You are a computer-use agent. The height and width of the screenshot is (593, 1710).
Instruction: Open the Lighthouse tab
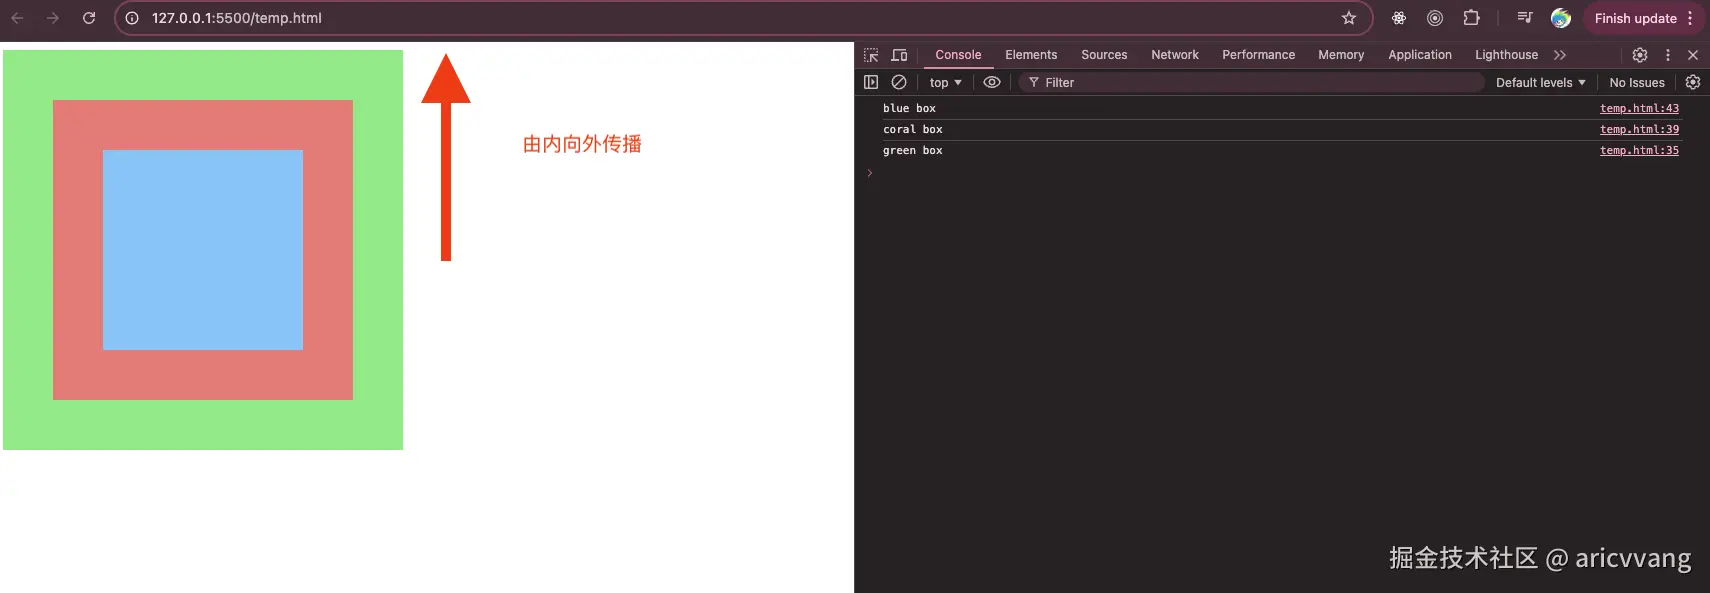tap(1506, 55)
